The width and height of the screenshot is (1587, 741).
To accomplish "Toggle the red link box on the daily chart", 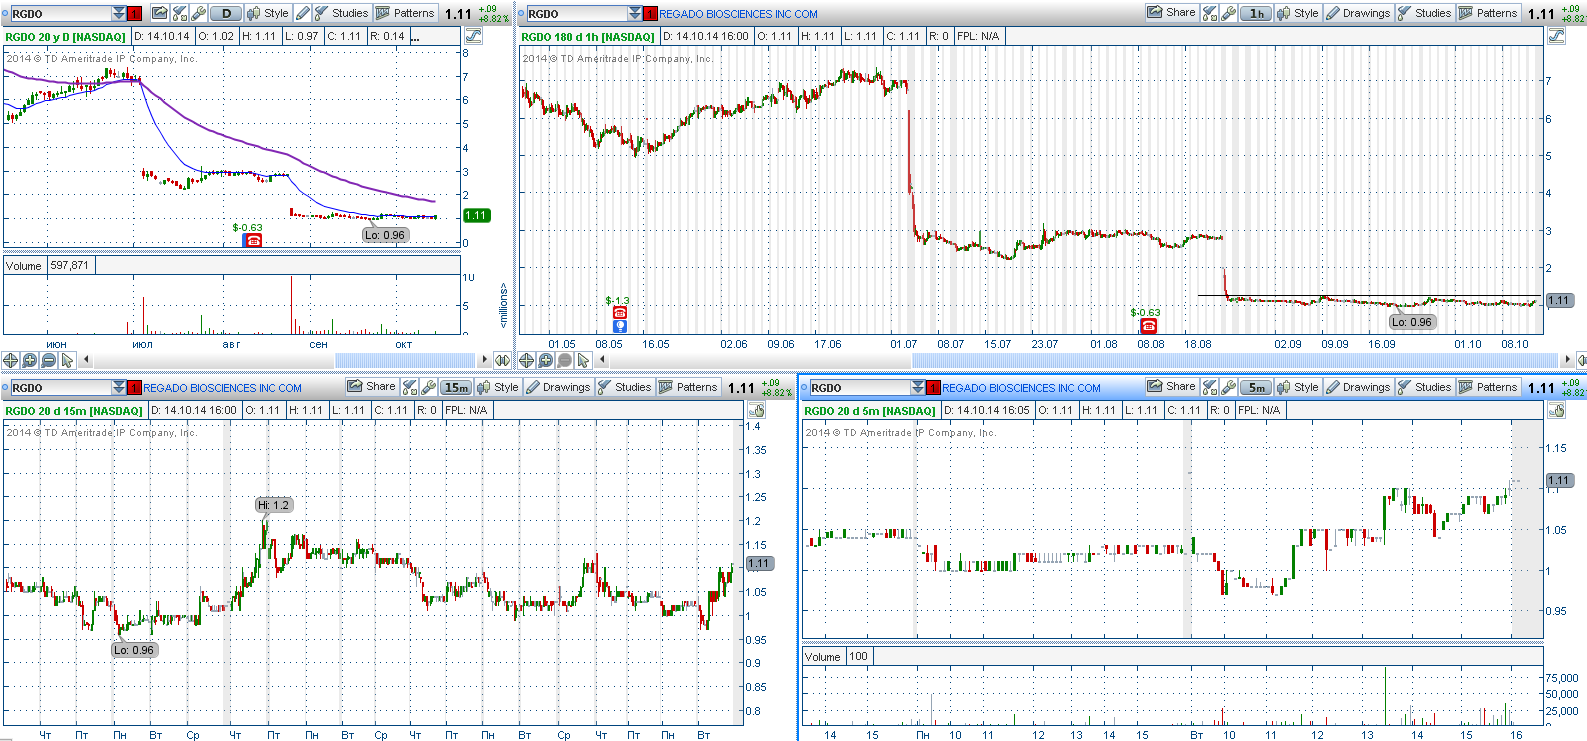I will coord(135,14).
